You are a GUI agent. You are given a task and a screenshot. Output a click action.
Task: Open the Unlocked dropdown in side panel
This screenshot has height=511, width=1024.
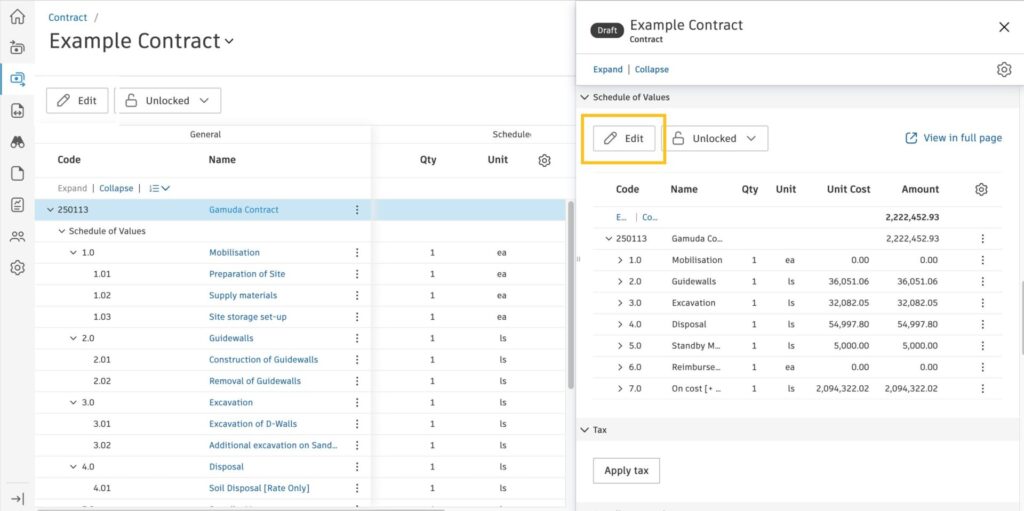coord(715,139)
